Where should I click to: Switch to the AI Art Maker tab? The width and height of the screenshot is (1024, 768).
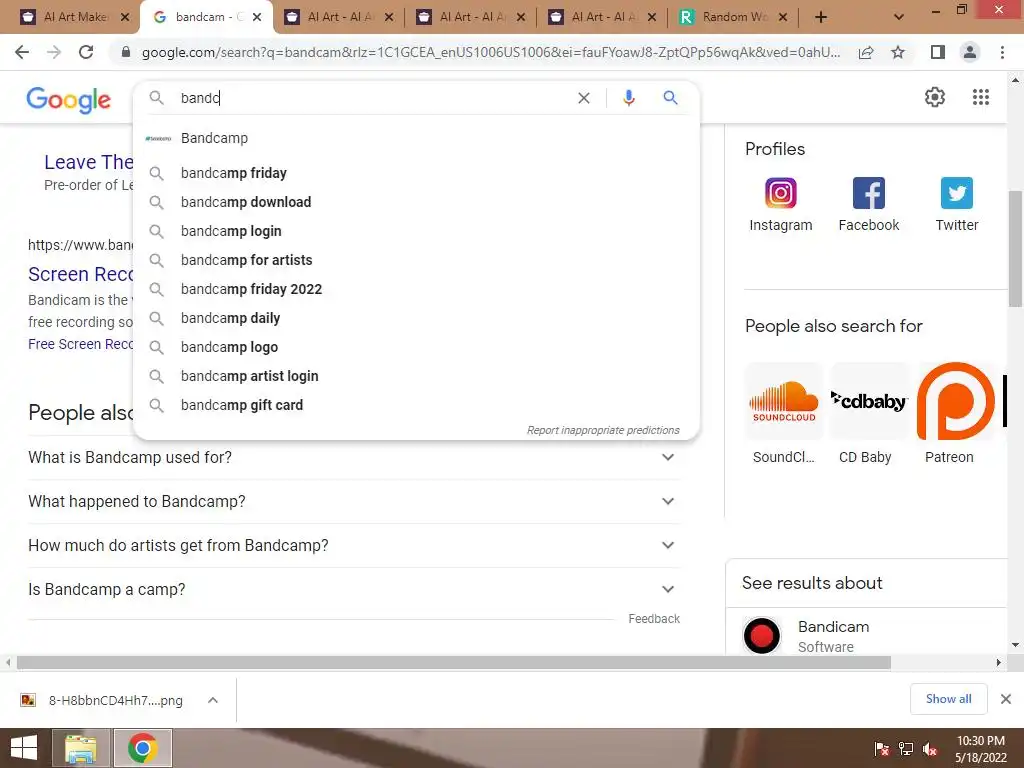pos(73,18)
